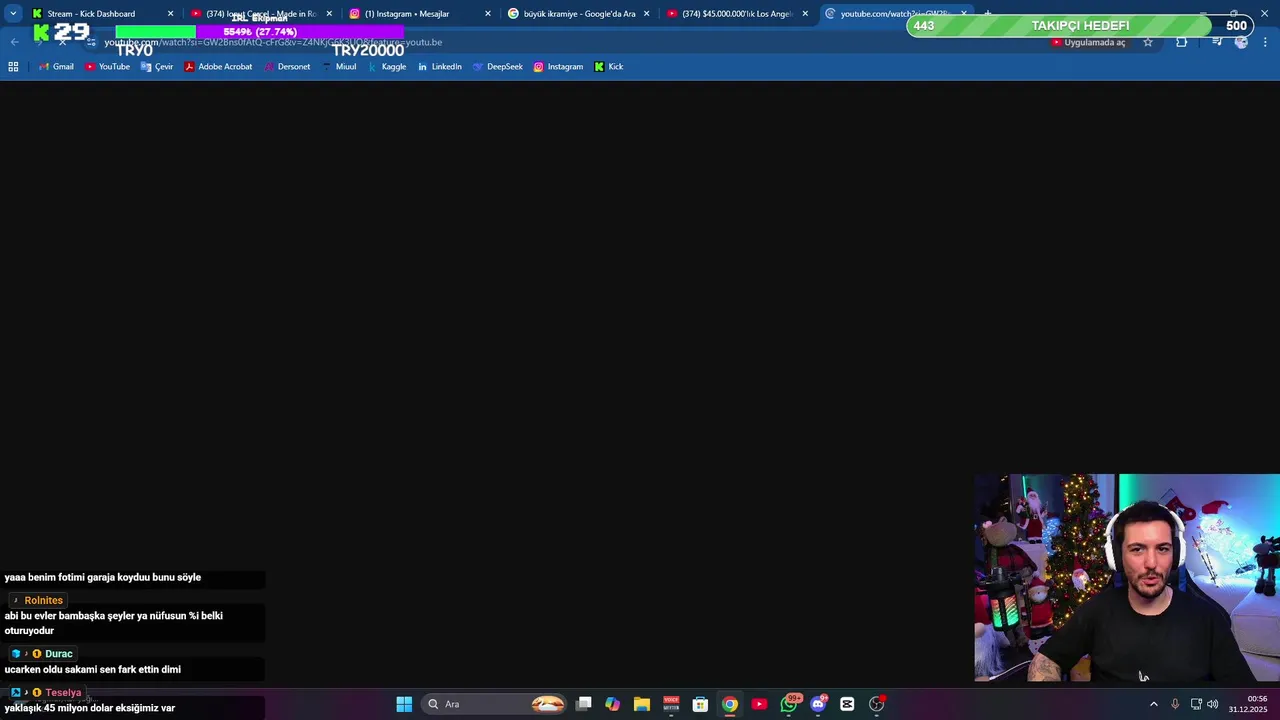Show hidden system tray icons

(1153, 704)
